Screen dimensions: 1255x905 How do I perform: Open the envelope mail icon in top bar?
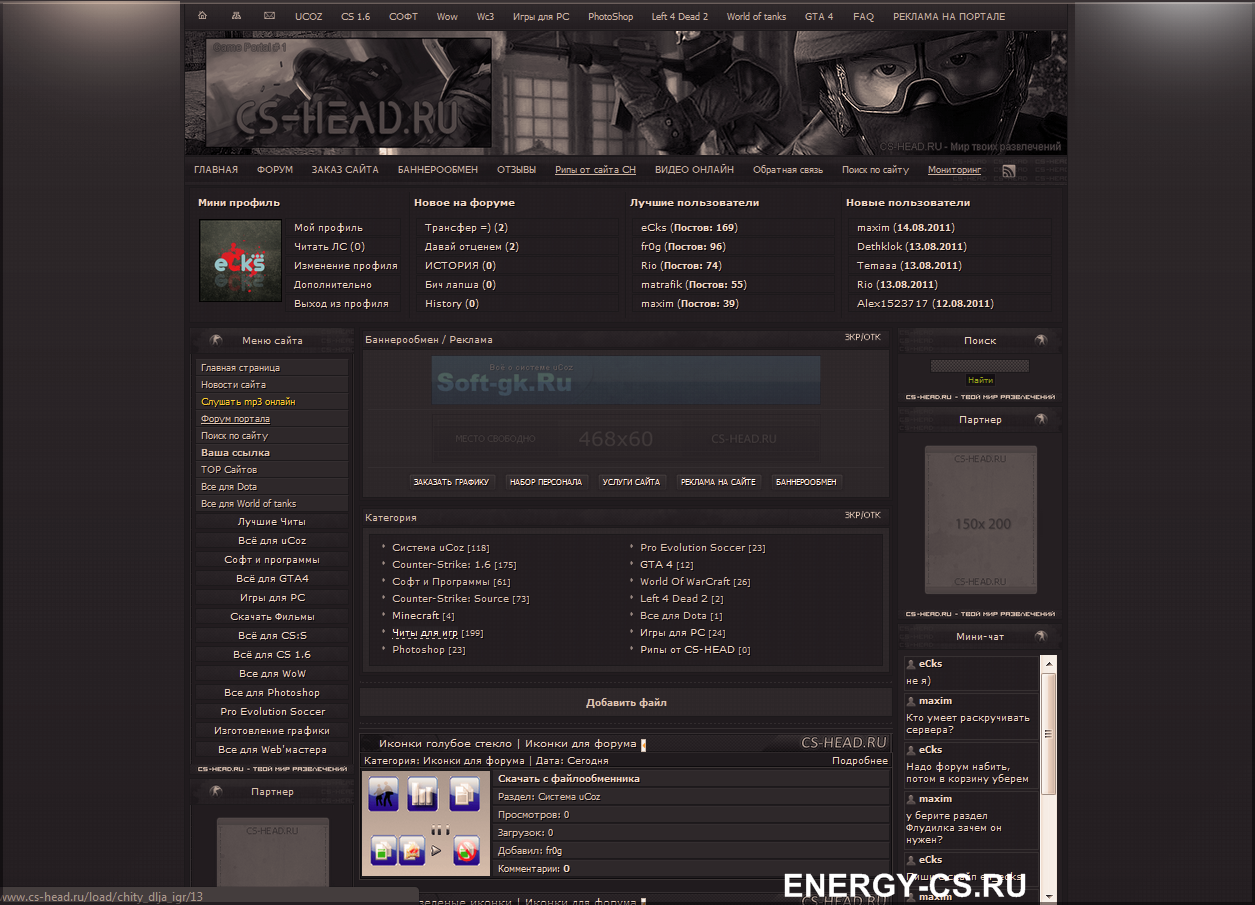(x=269, y=16)
